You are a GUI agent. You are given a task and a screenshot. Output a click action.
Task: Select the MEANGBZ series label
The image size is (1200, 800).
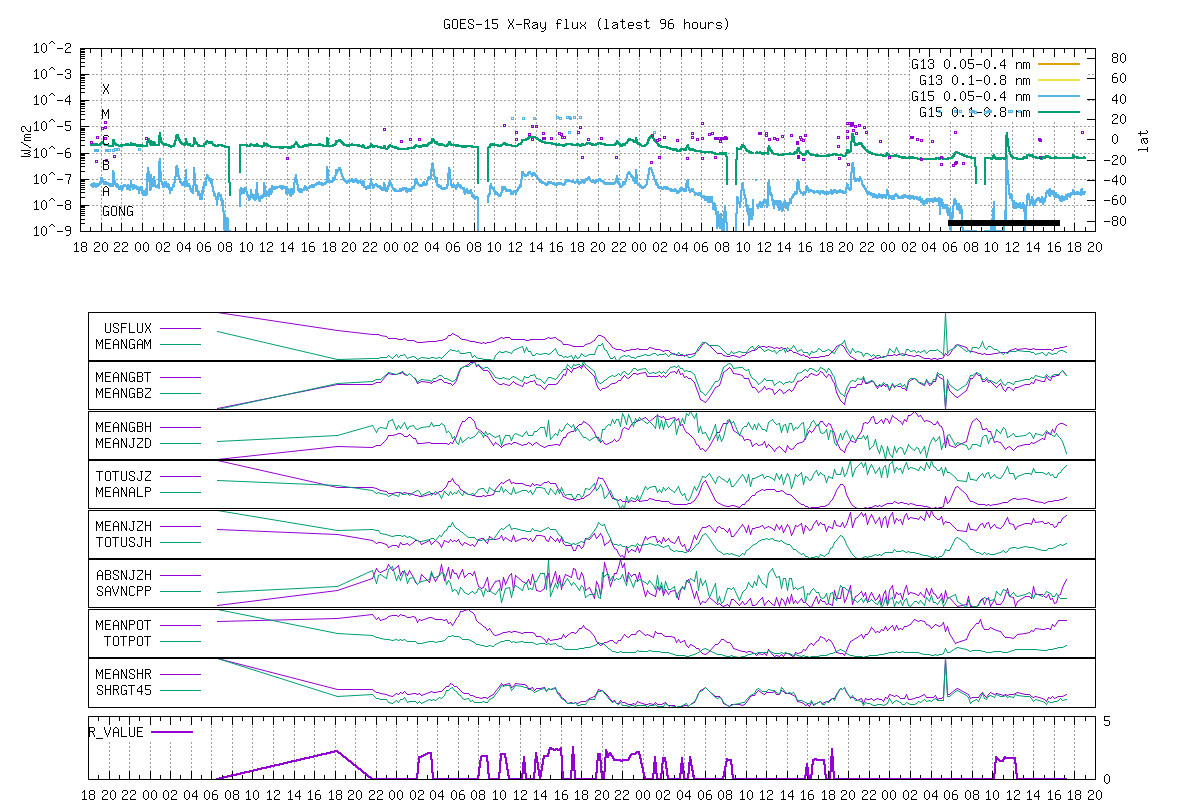123,393
